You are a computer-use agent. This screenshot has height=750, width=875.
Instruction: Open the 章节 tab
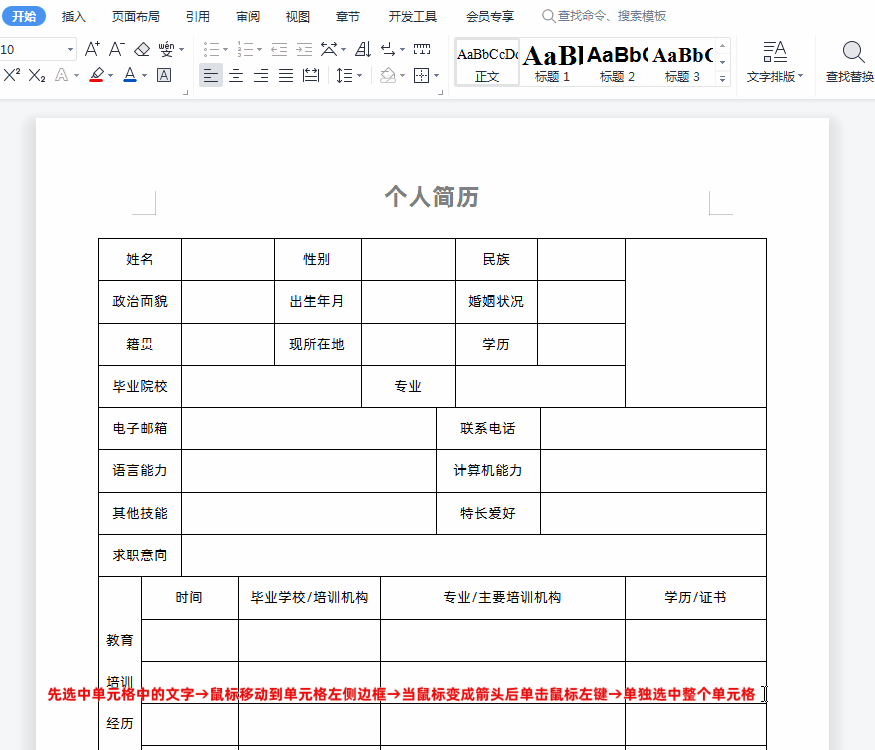tap(348, 16)
